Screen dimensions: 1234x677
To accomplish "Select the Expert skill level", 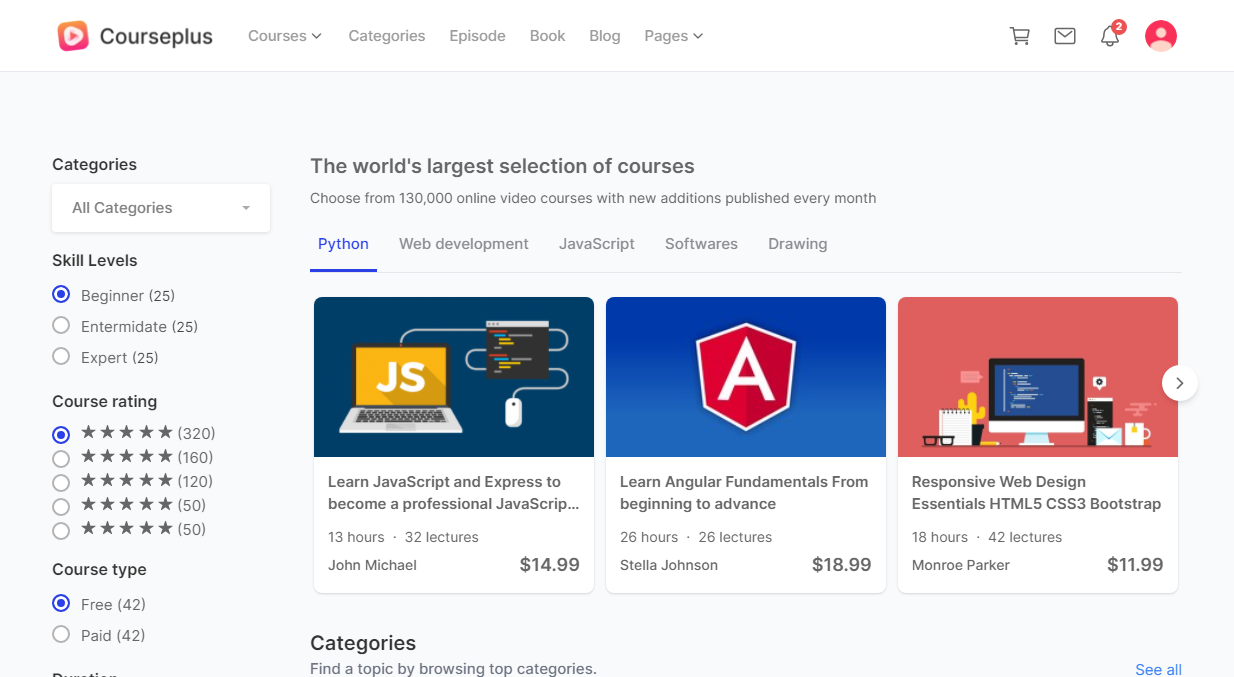I will [61, 357].
